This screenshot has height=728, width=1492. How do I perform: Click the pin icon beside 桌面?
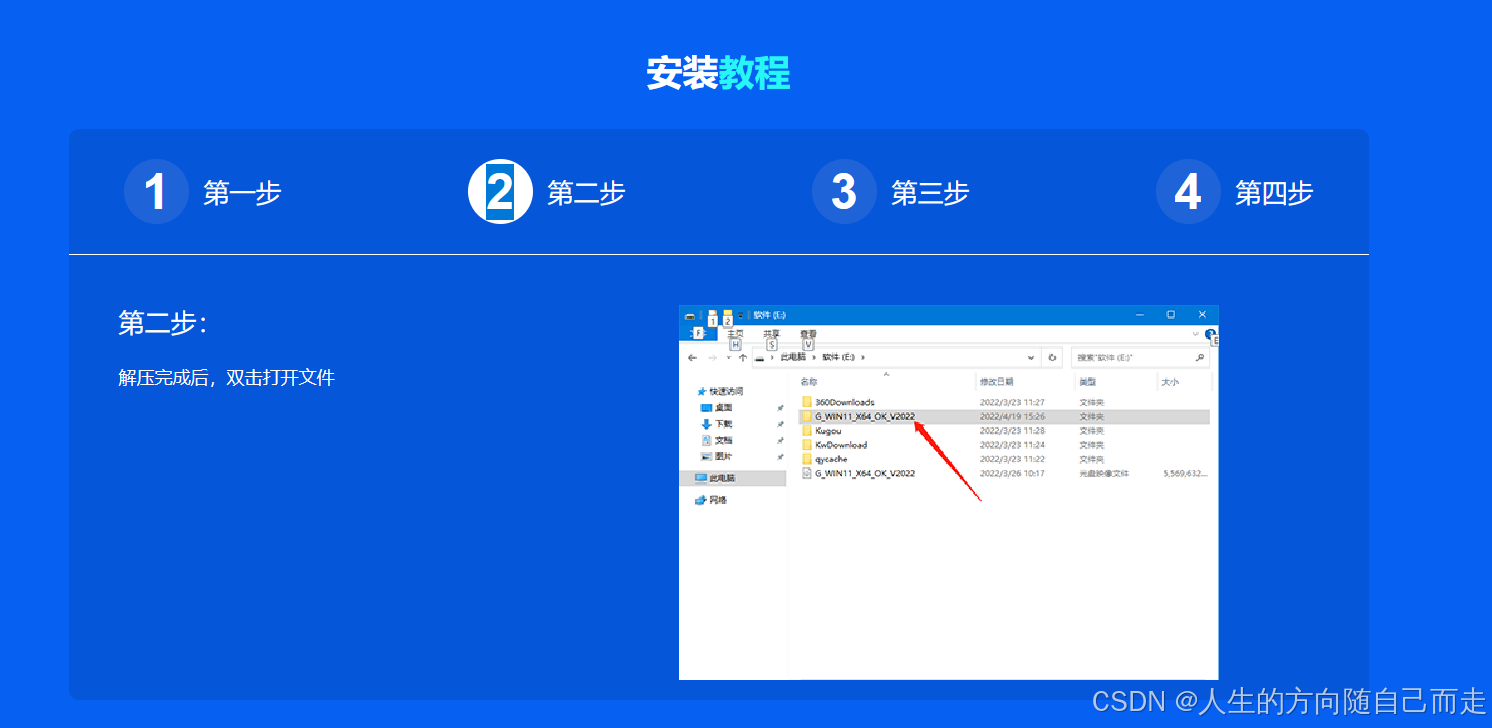coord(780,408)
